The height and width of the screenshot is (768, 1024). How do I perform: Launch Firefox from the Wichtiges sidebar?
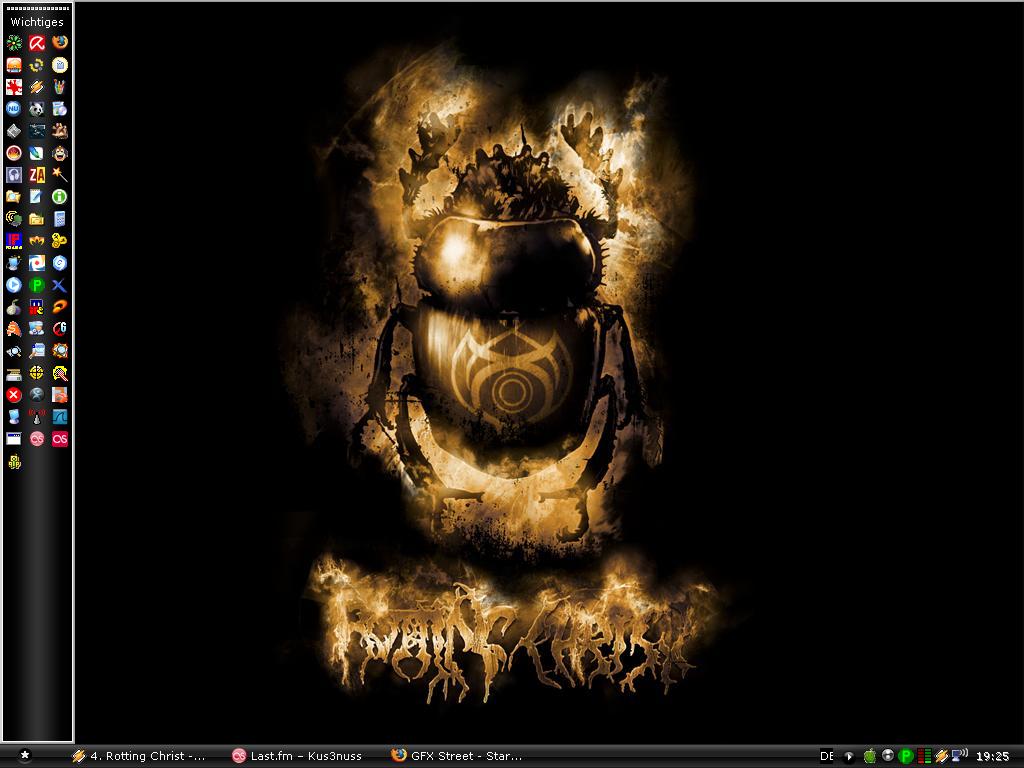coord(59,43)
